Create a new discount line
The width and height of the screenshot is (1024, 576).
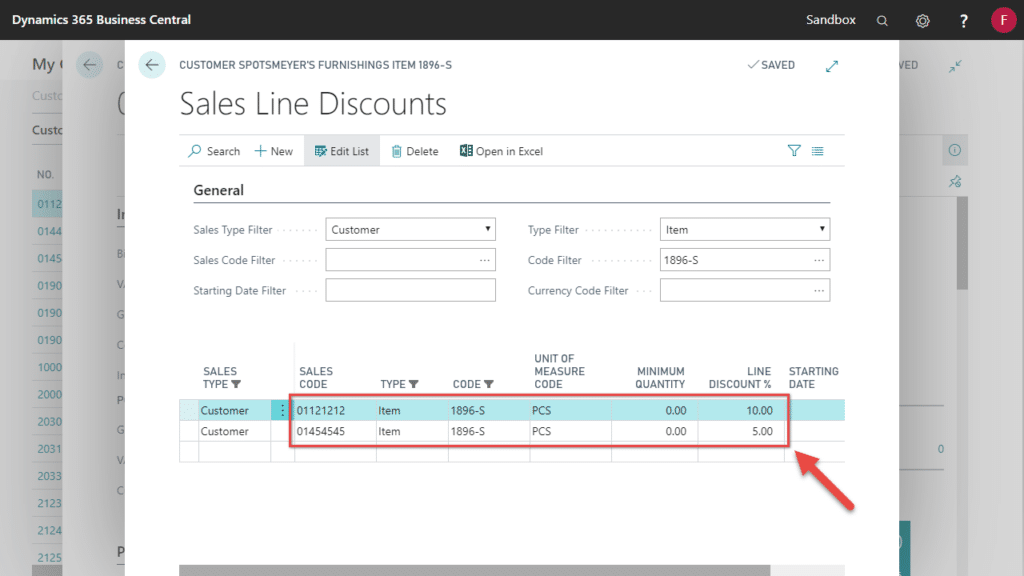tap(274, 151)
